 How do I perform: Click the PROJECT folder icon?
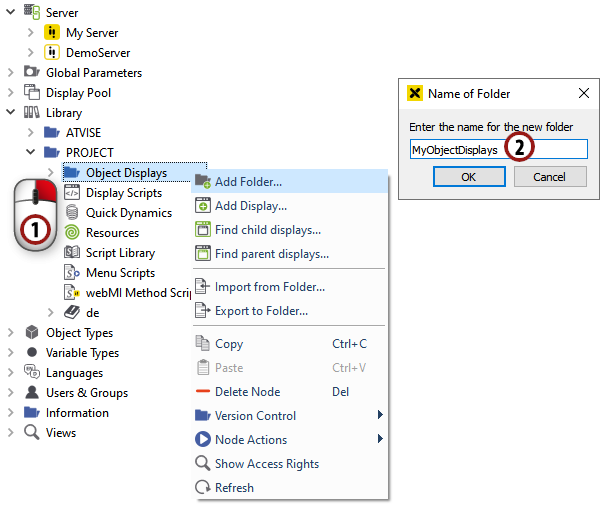coord(52,152)
